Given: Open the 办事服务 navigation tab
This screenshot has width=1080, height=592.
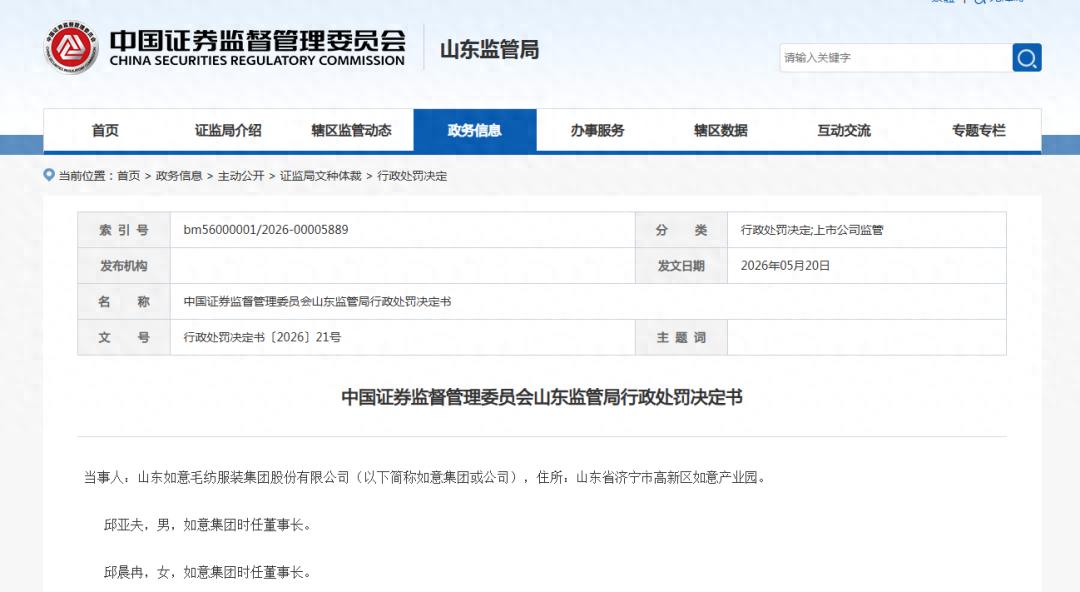Looking at the screenshot, I should tap(597, 130).
